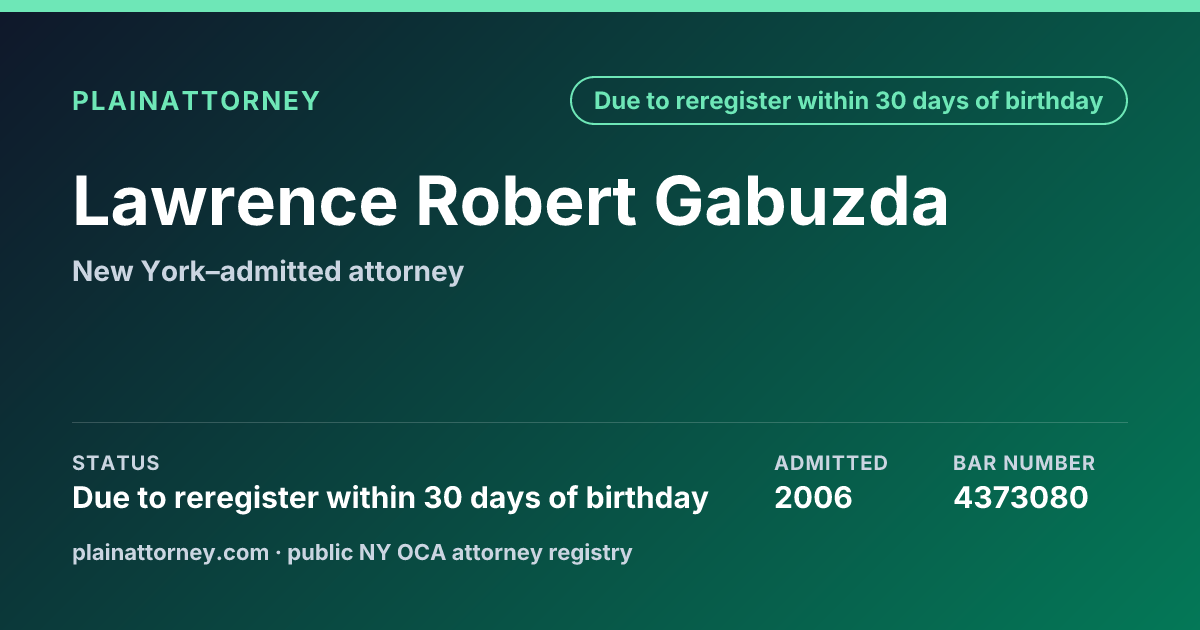The height and width of the screenshot is (630, 1200).
Task: Click the STATUS field label
Action: 116,463
